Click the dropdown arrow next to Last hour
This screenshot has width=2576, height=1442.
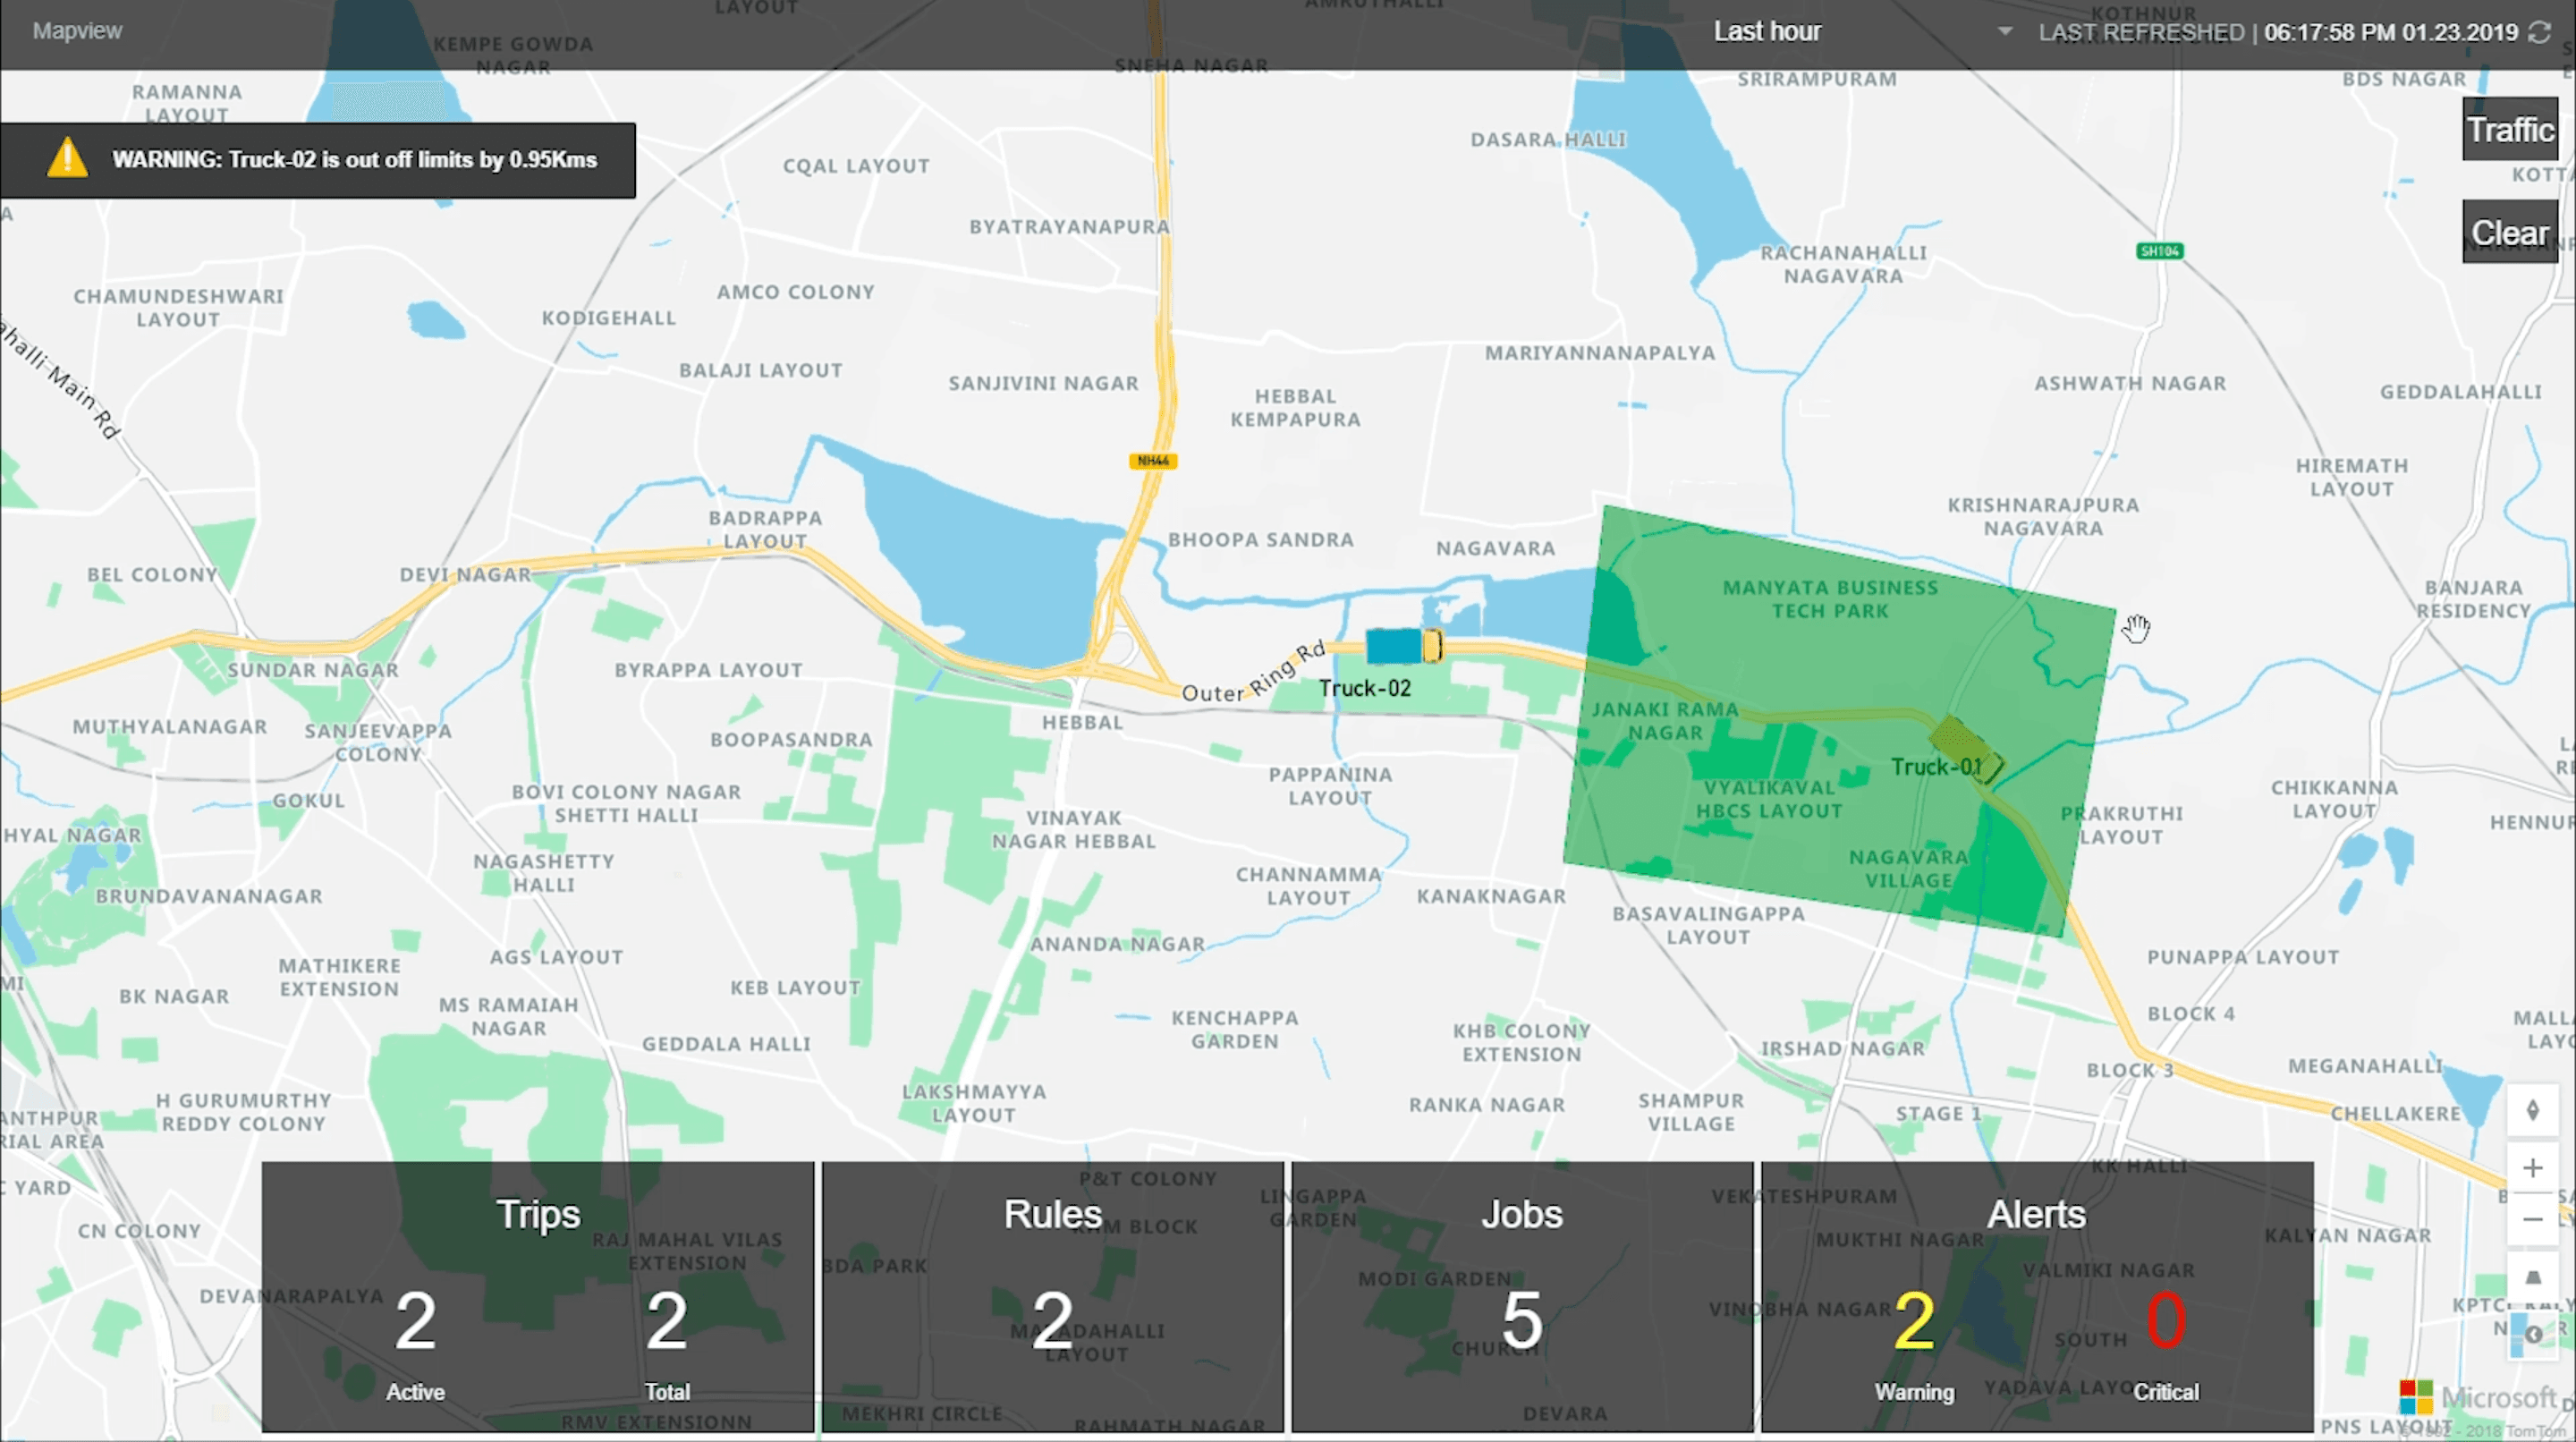click(x=2004, y=32)
